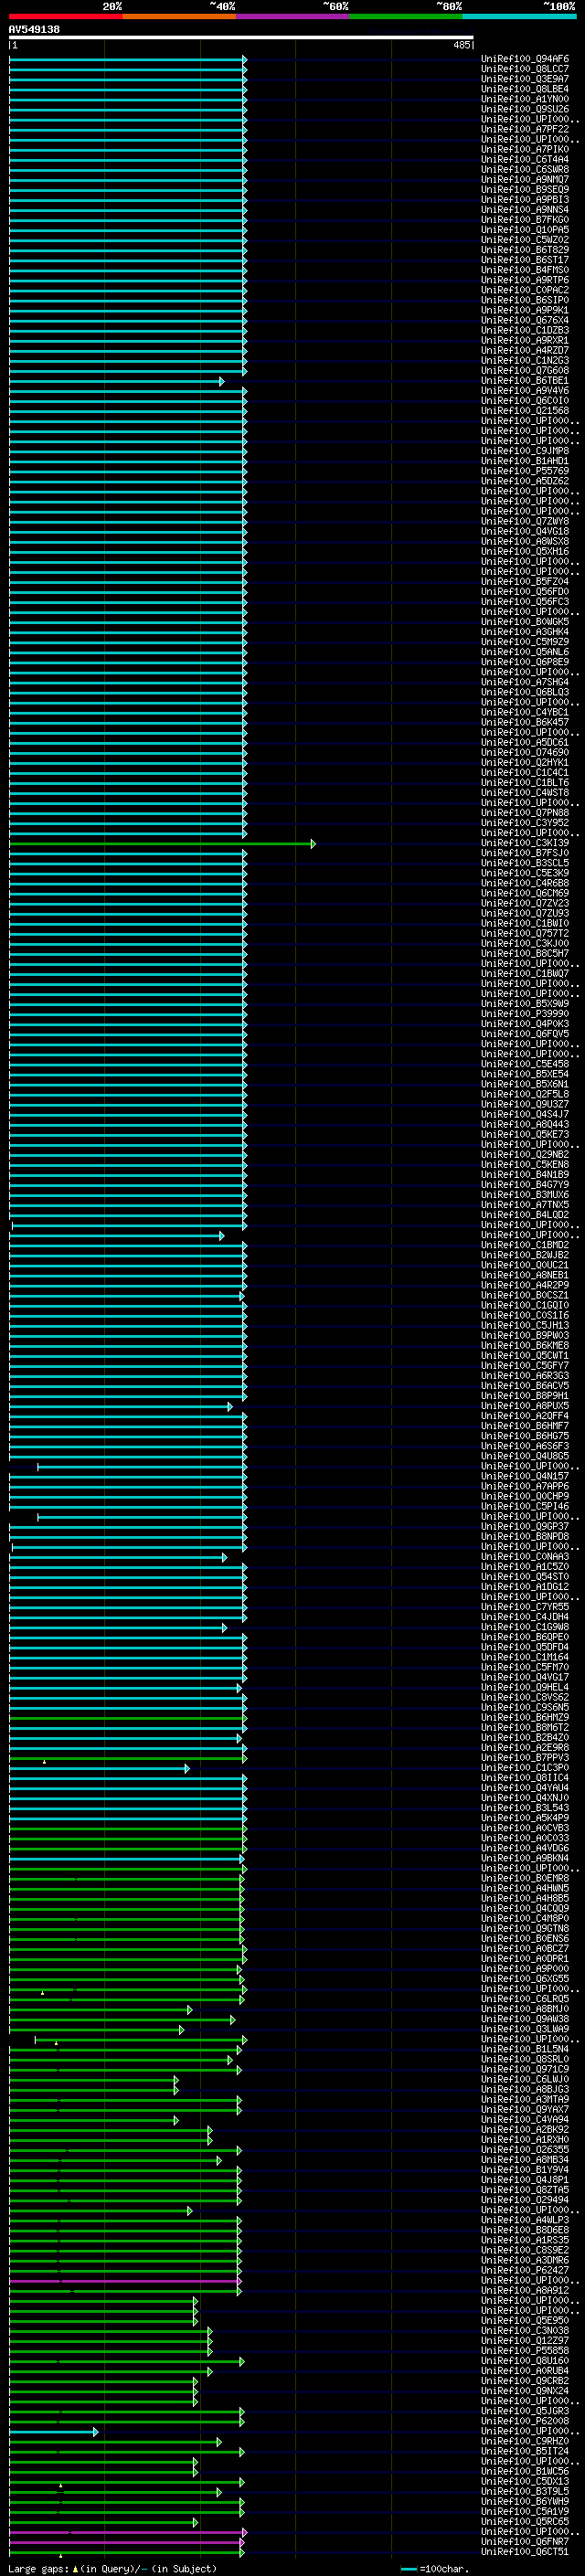
Task: Open hit UniRef100_Q94AF6
Action: click(525, 59)
